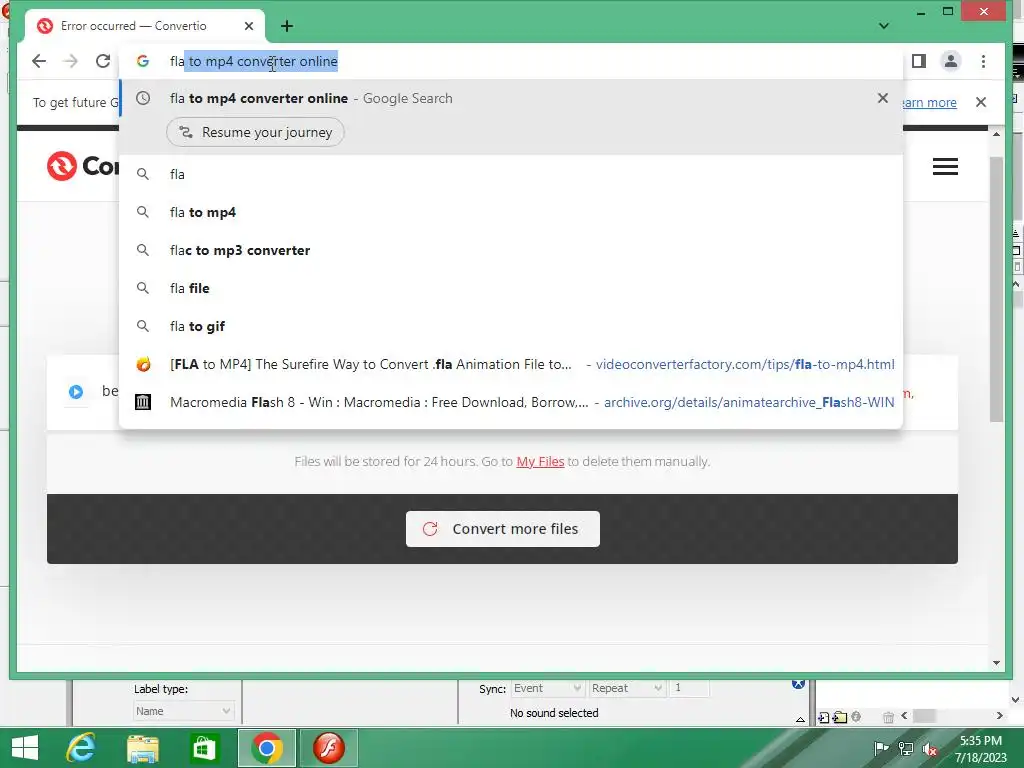Close the 'Error occurred — Convertio' tab
This screenshot has height=768, width=1024.
[249, 26]
